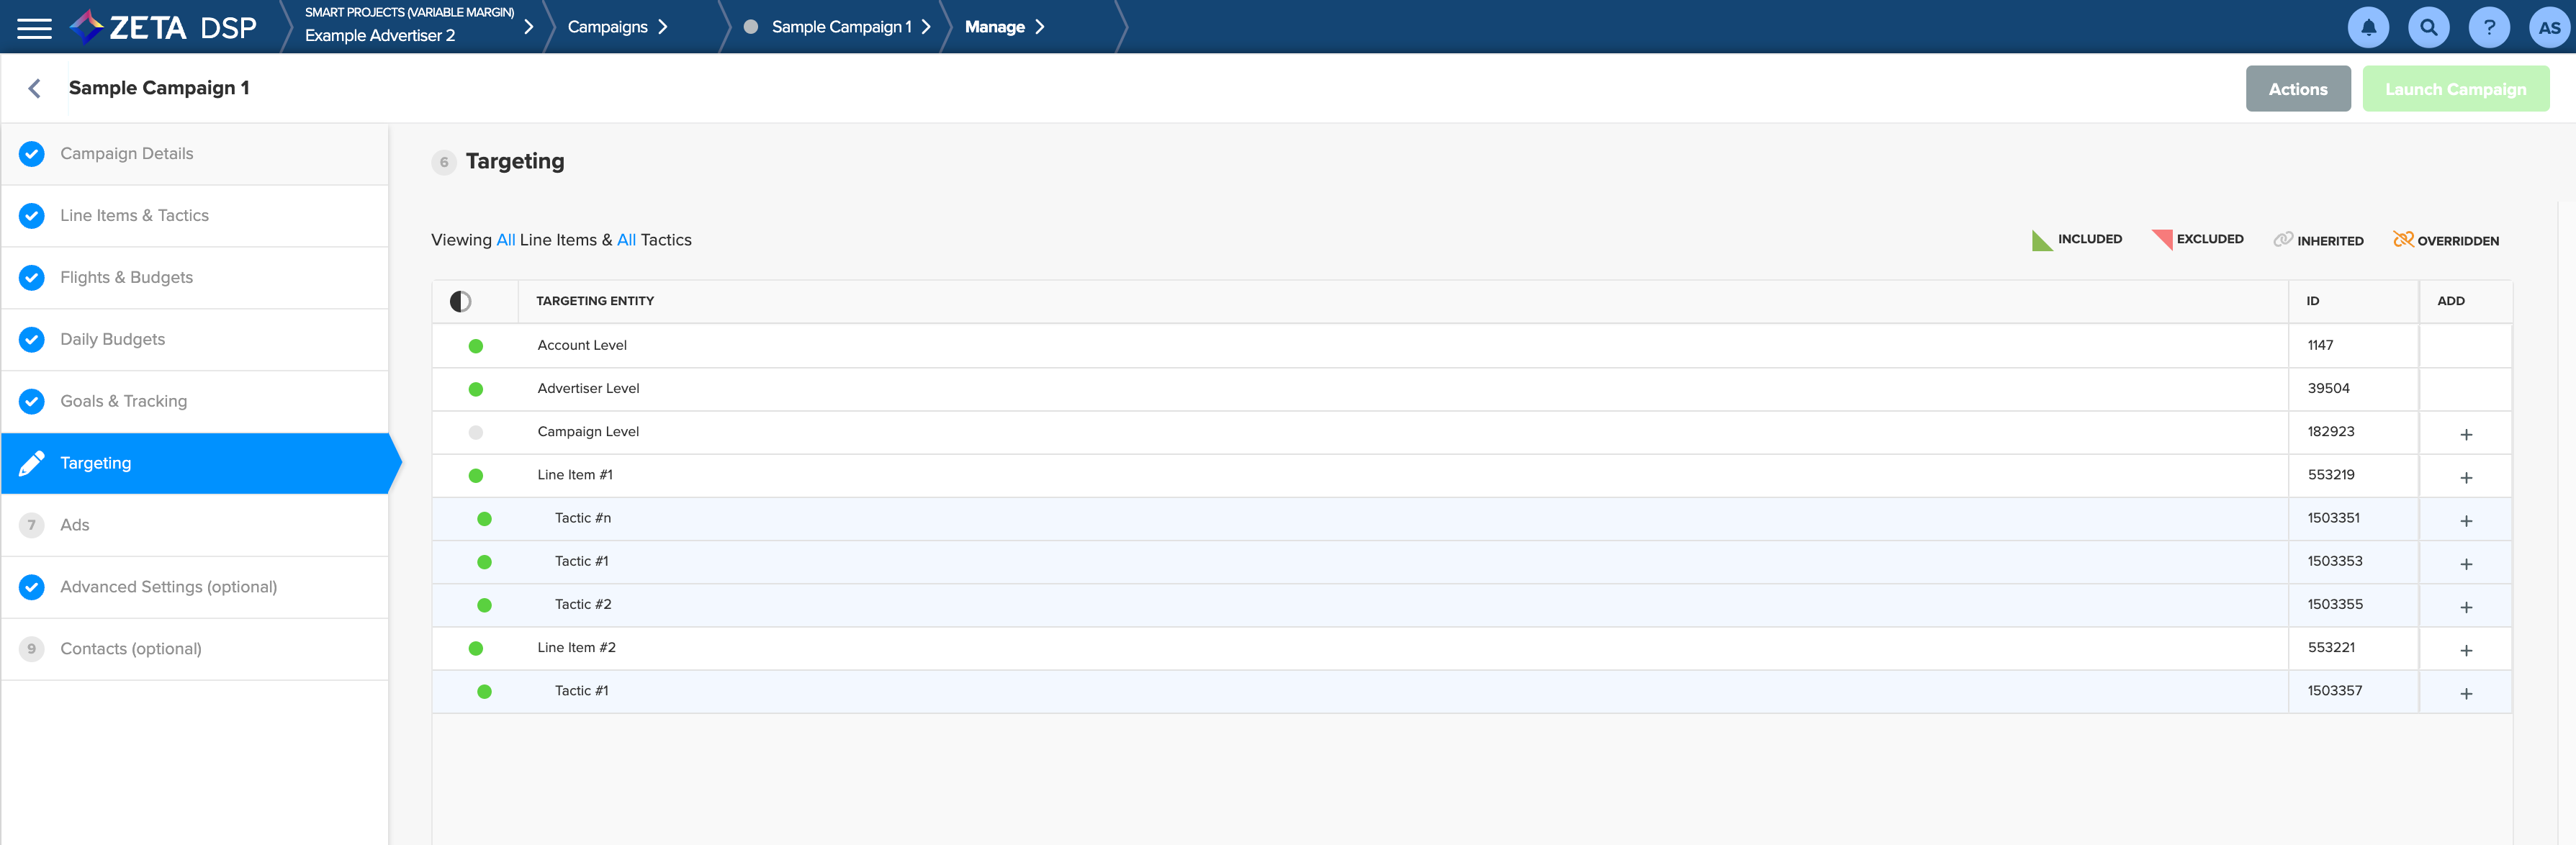2576x845 pixels.
Task: Click the notifications bell icon
Action: 2367,28
